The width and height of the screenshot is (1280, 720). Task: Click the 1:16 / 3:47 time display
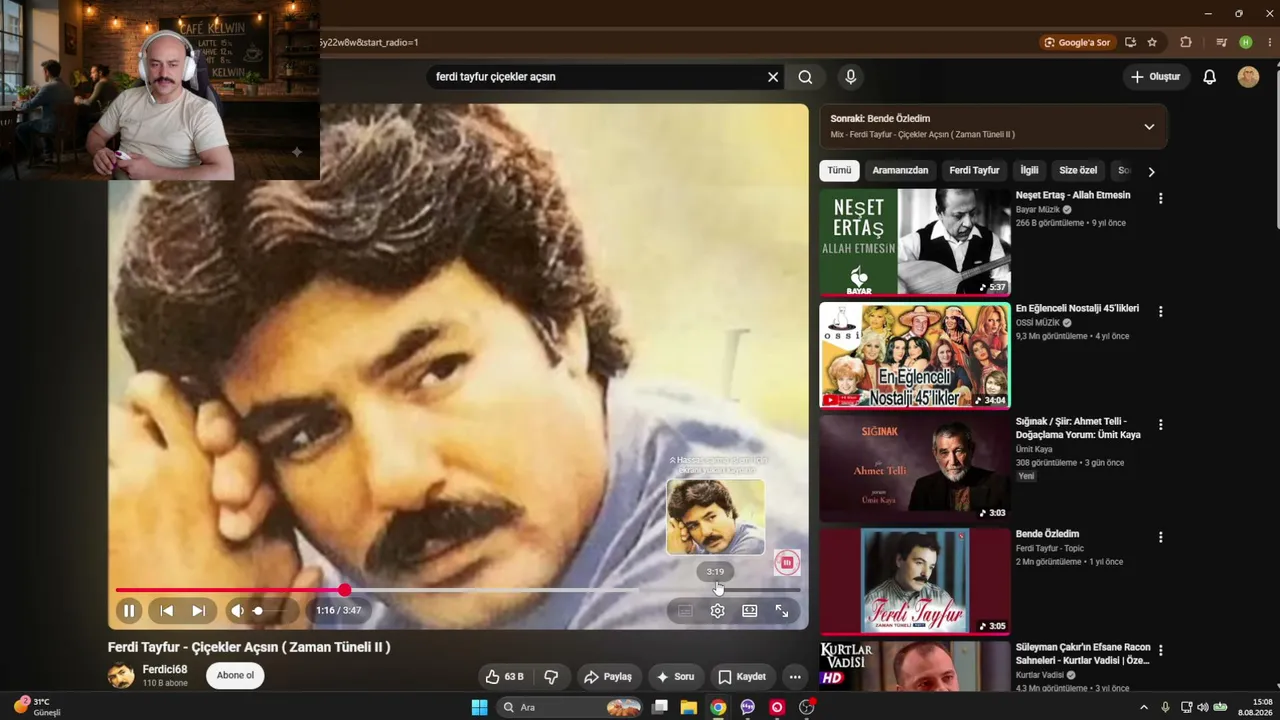pyautogui.click(x=339, y=610)
